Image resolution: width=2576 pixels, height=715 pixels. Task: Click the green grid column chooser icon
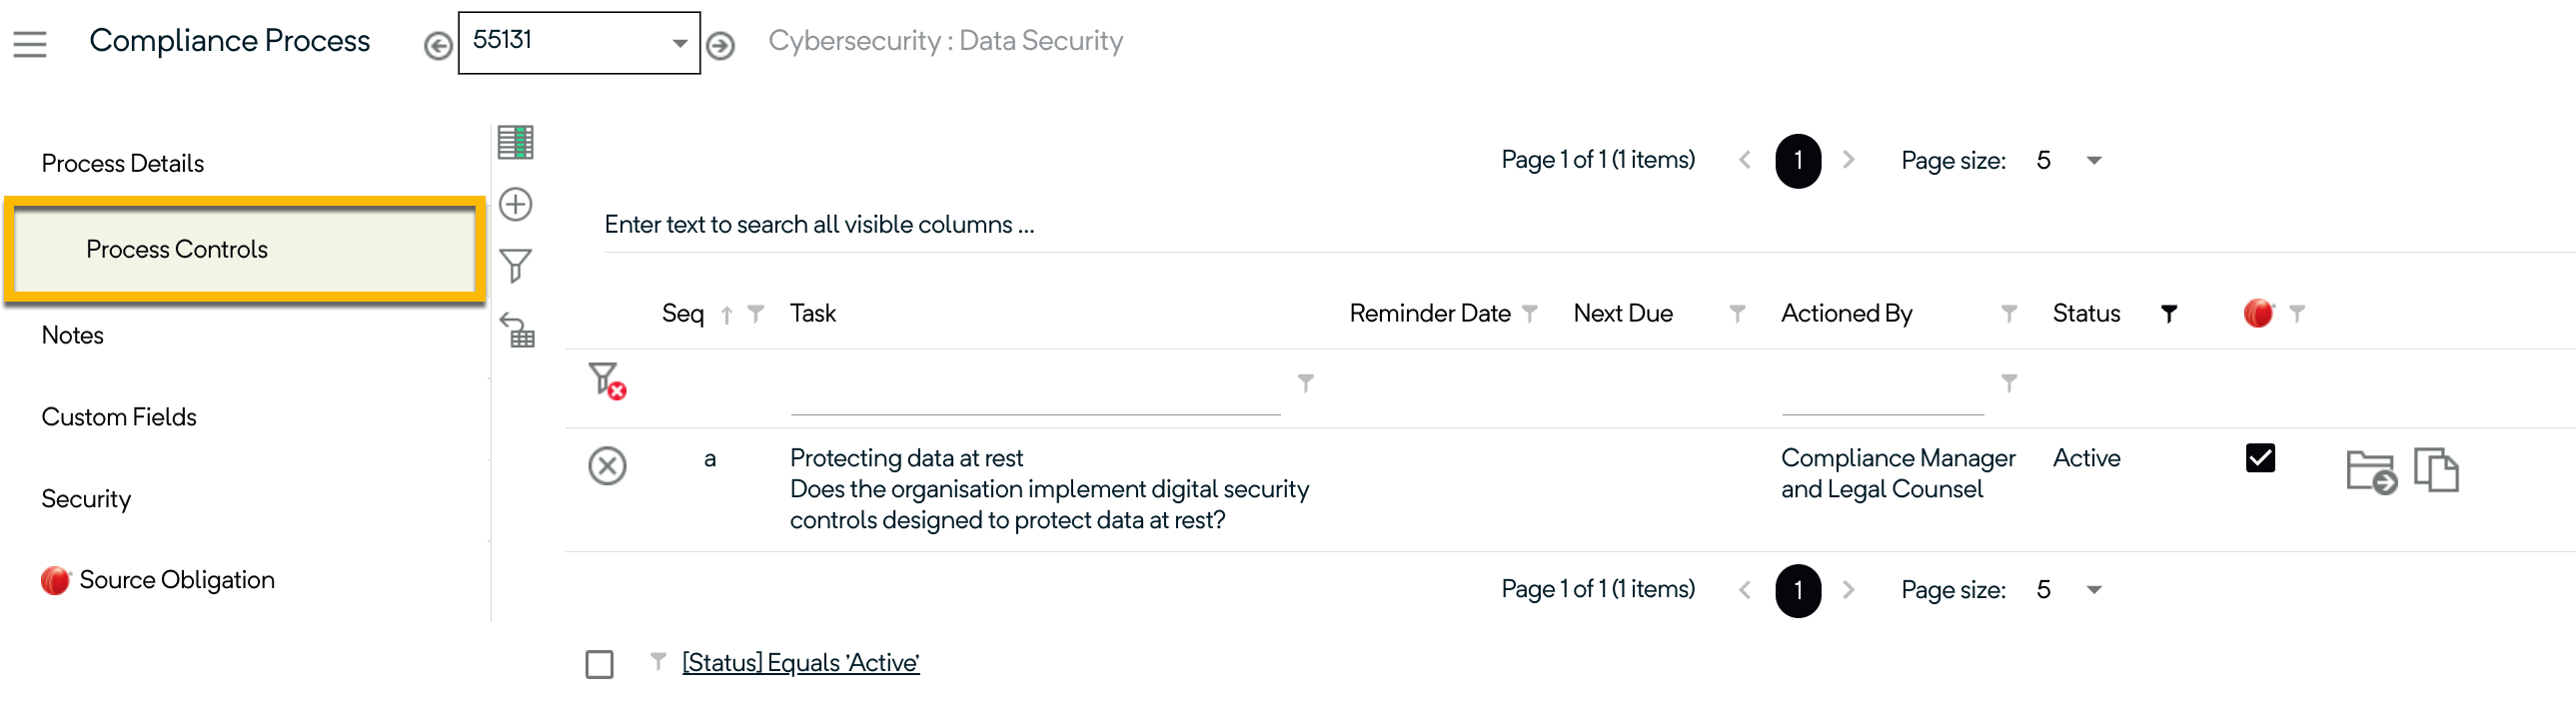pyautogui.click(x=515, y=142)
